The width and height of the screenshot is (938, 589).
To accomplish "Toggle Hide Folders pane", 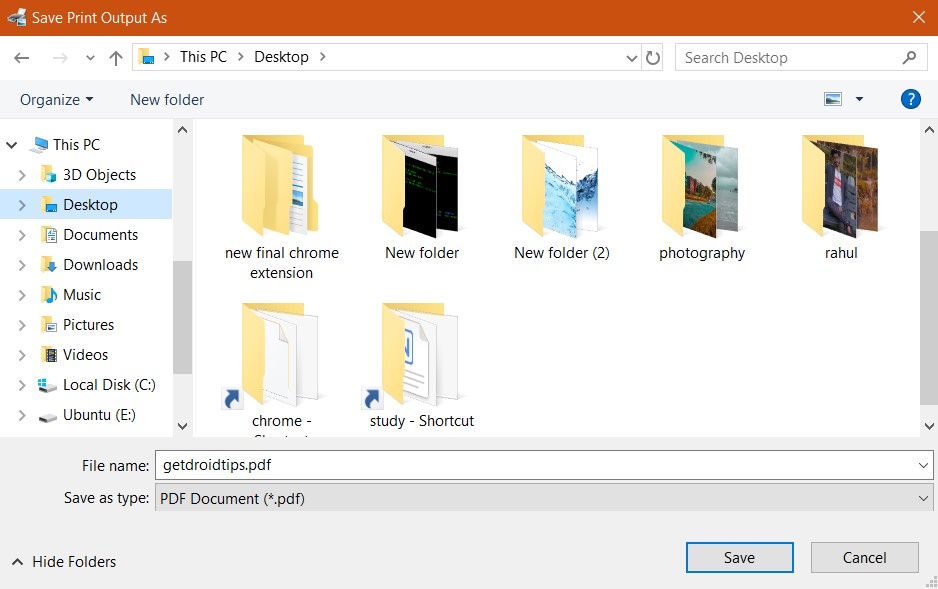I will point(64,561).
